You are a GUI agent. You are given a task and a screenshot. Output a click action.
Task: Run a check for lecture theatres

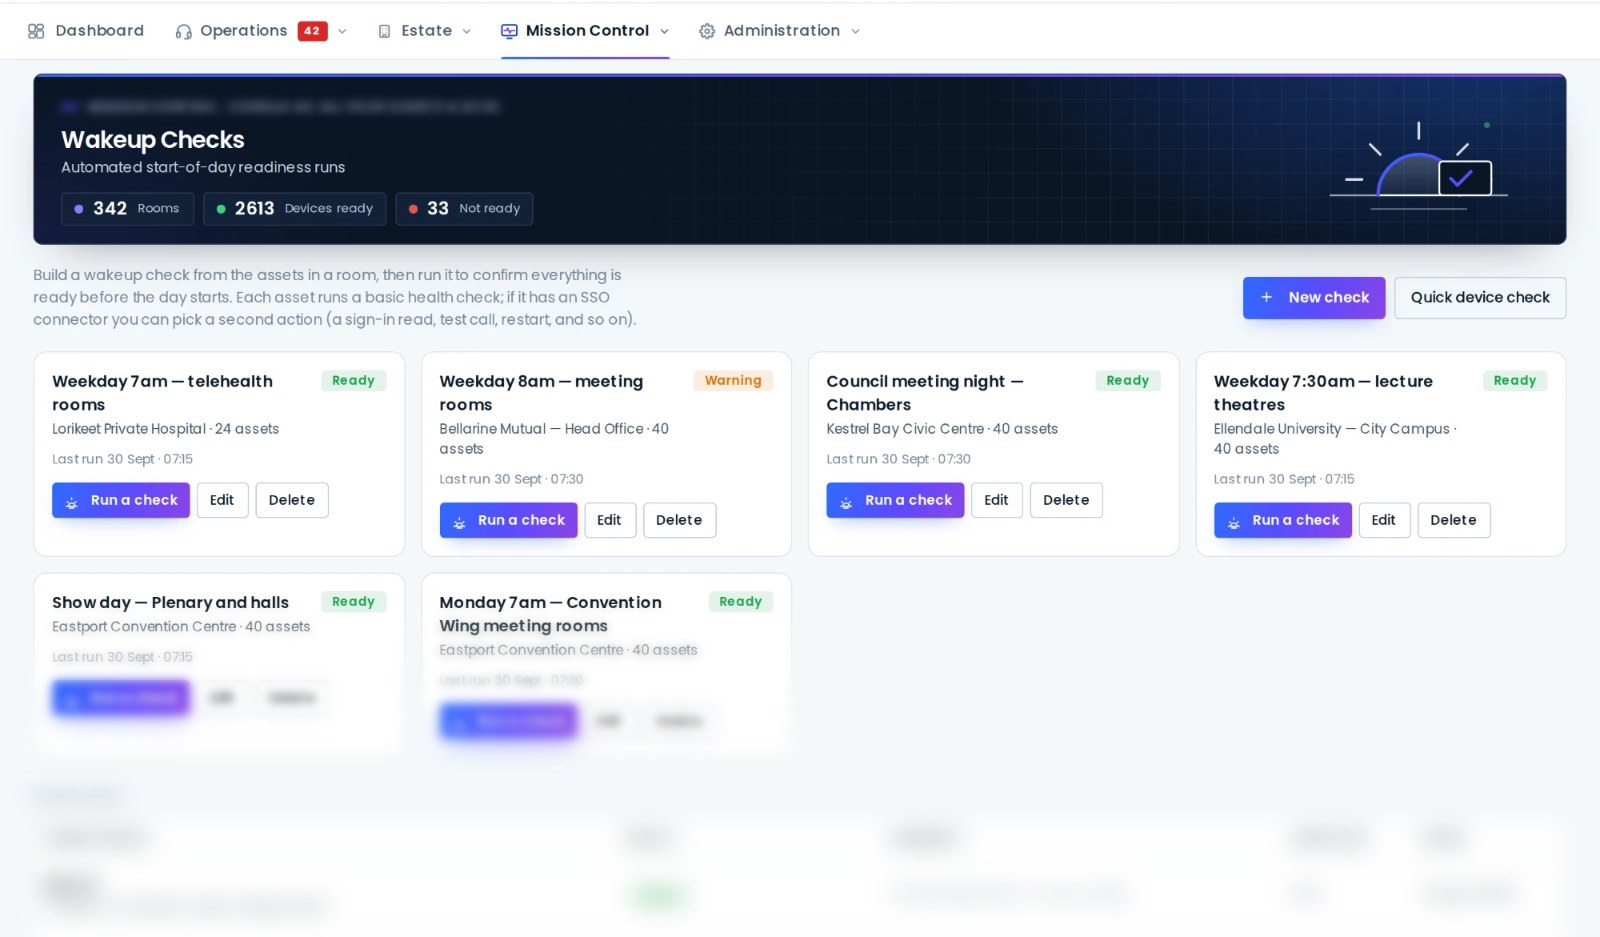coord(1283,520)
